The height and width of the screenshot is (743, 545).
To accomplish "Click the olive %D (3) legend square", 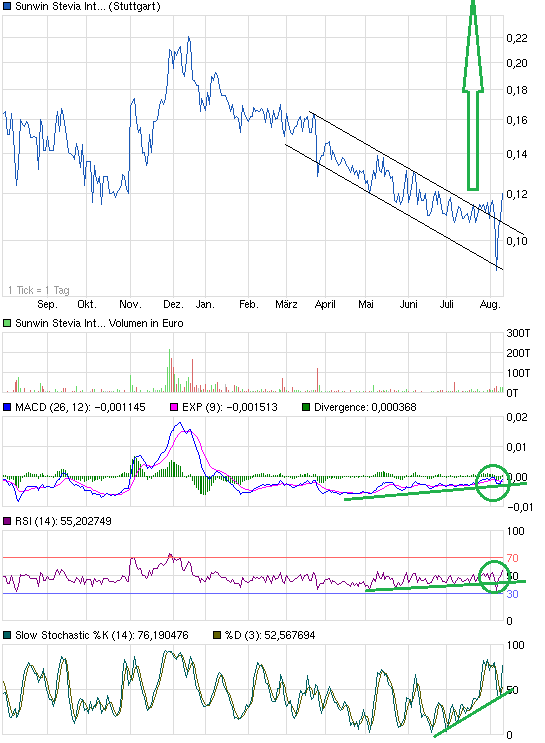I will [217, 635].
